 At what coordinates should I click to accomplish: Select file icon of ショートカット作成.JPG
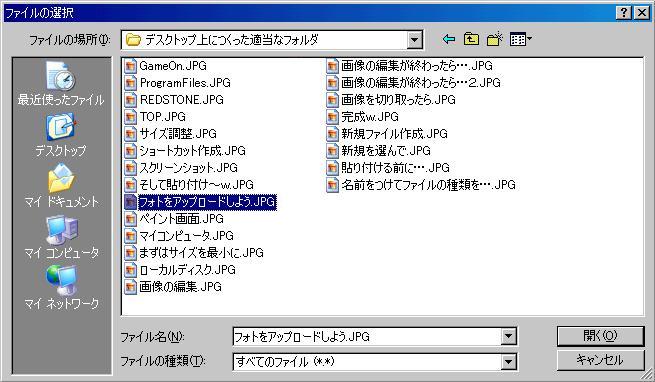tap(130, 150)
